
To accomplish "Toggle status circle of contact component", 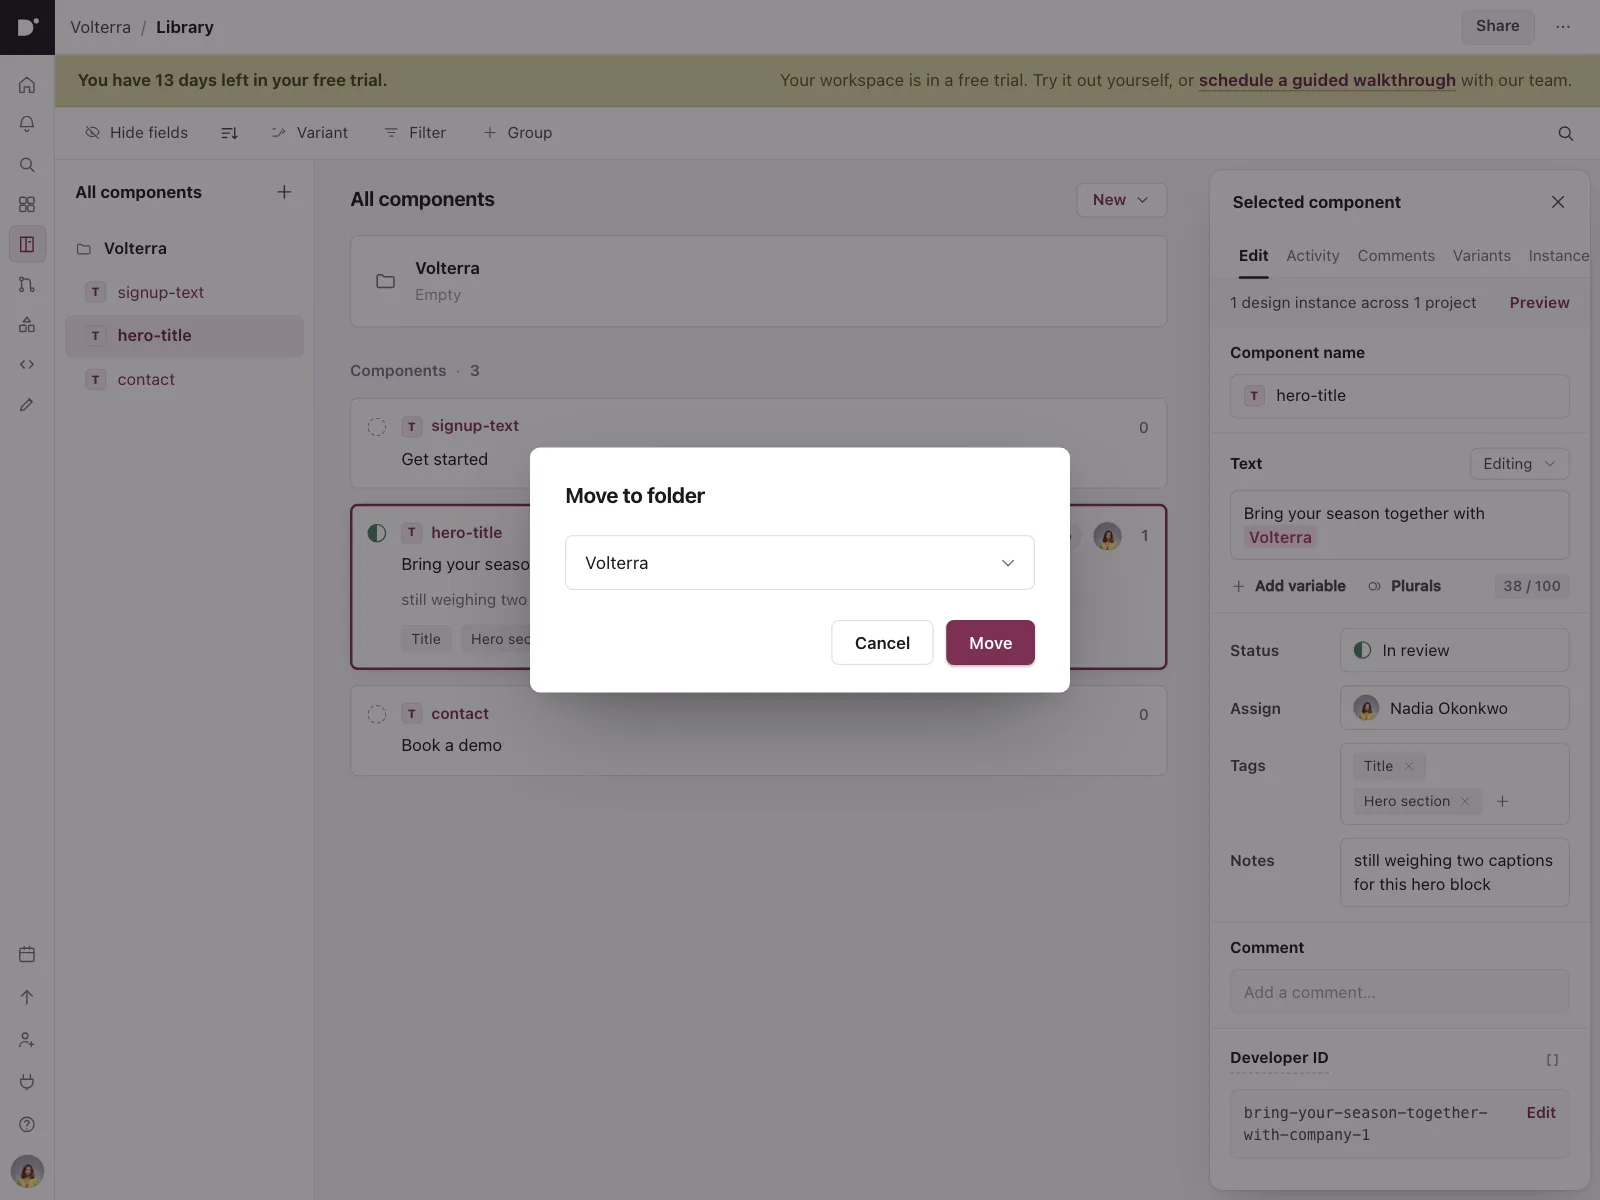I will [377, 714].
